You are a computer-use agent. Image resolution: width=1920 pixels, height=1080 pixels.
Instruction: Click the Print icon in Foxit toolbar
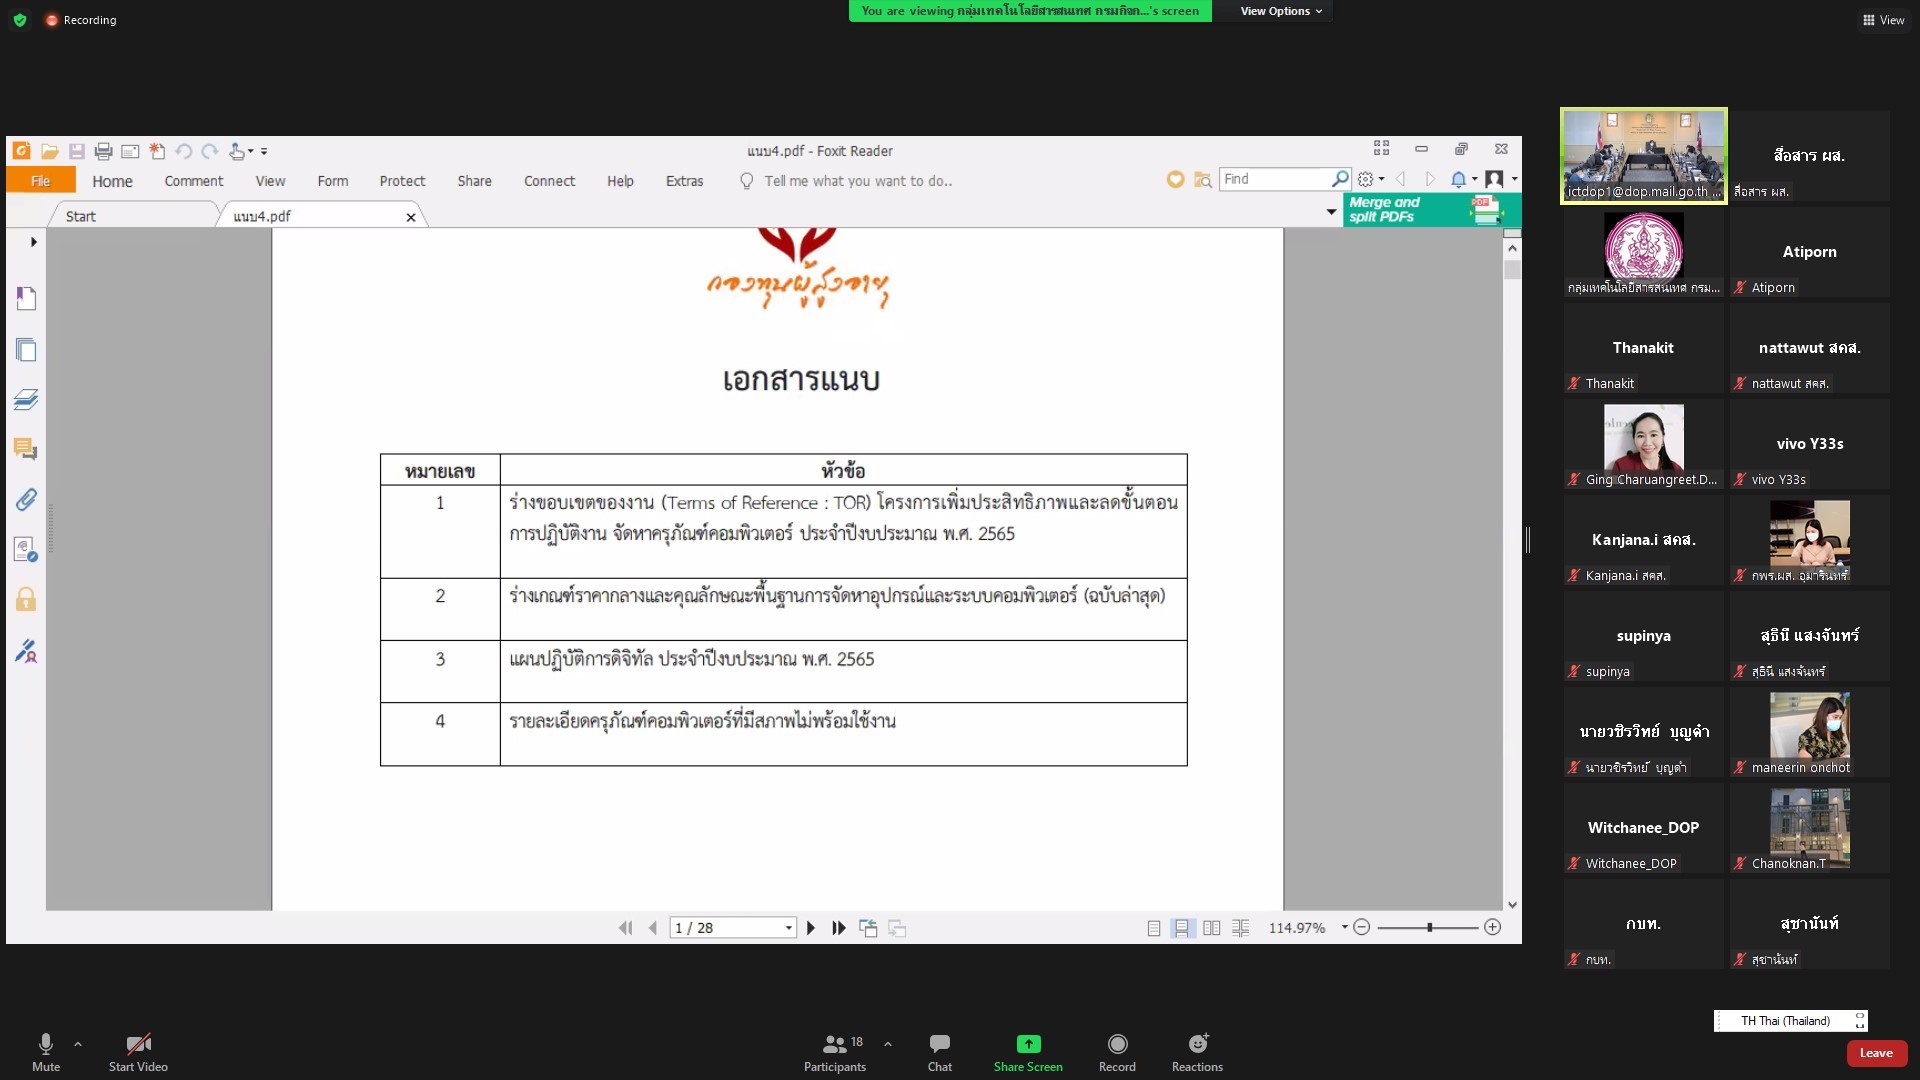tap(103, 151)
